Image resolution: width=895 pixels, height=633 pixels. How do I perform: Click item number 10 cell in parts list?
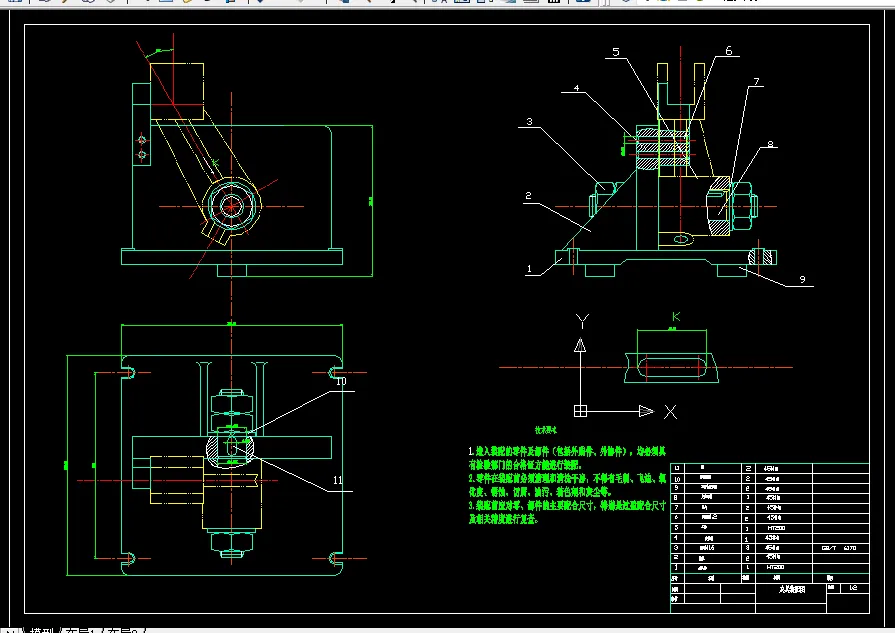[677, 479]
